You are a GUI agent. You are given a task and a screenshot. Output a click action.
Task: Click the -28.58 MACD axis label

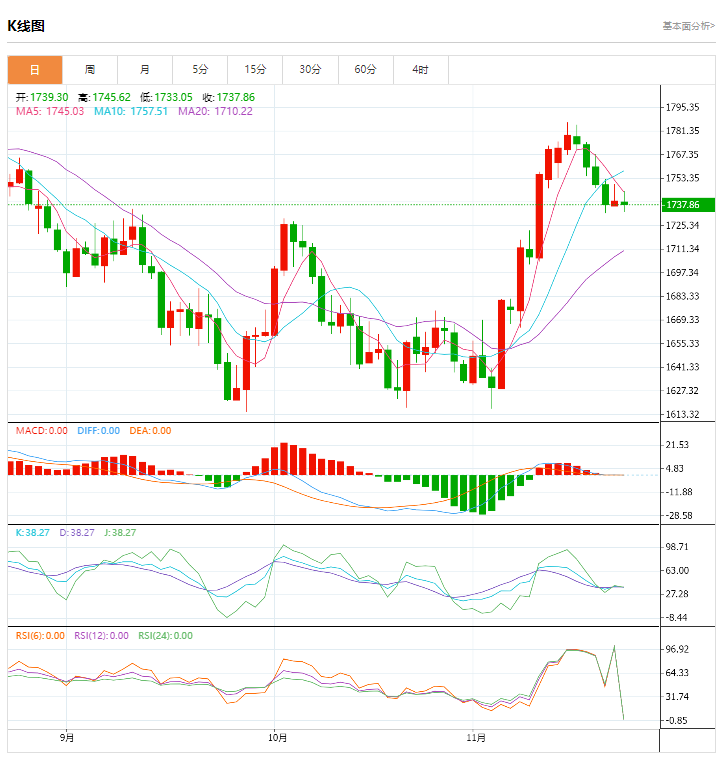(x=679, y=516)
